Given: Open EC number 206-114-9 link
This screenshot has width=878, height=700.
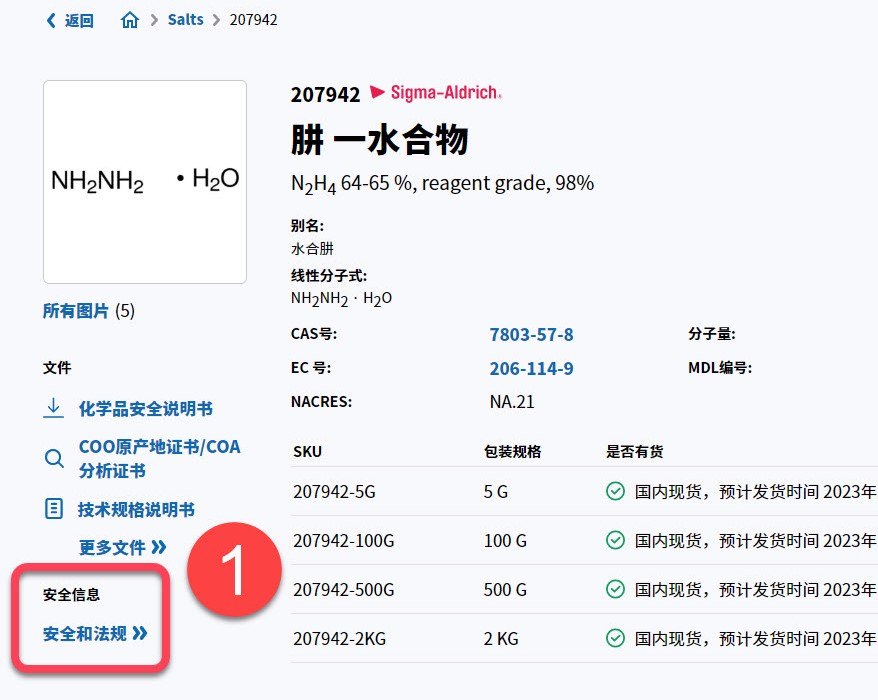Looking at the screenshot, I should 531,368.
